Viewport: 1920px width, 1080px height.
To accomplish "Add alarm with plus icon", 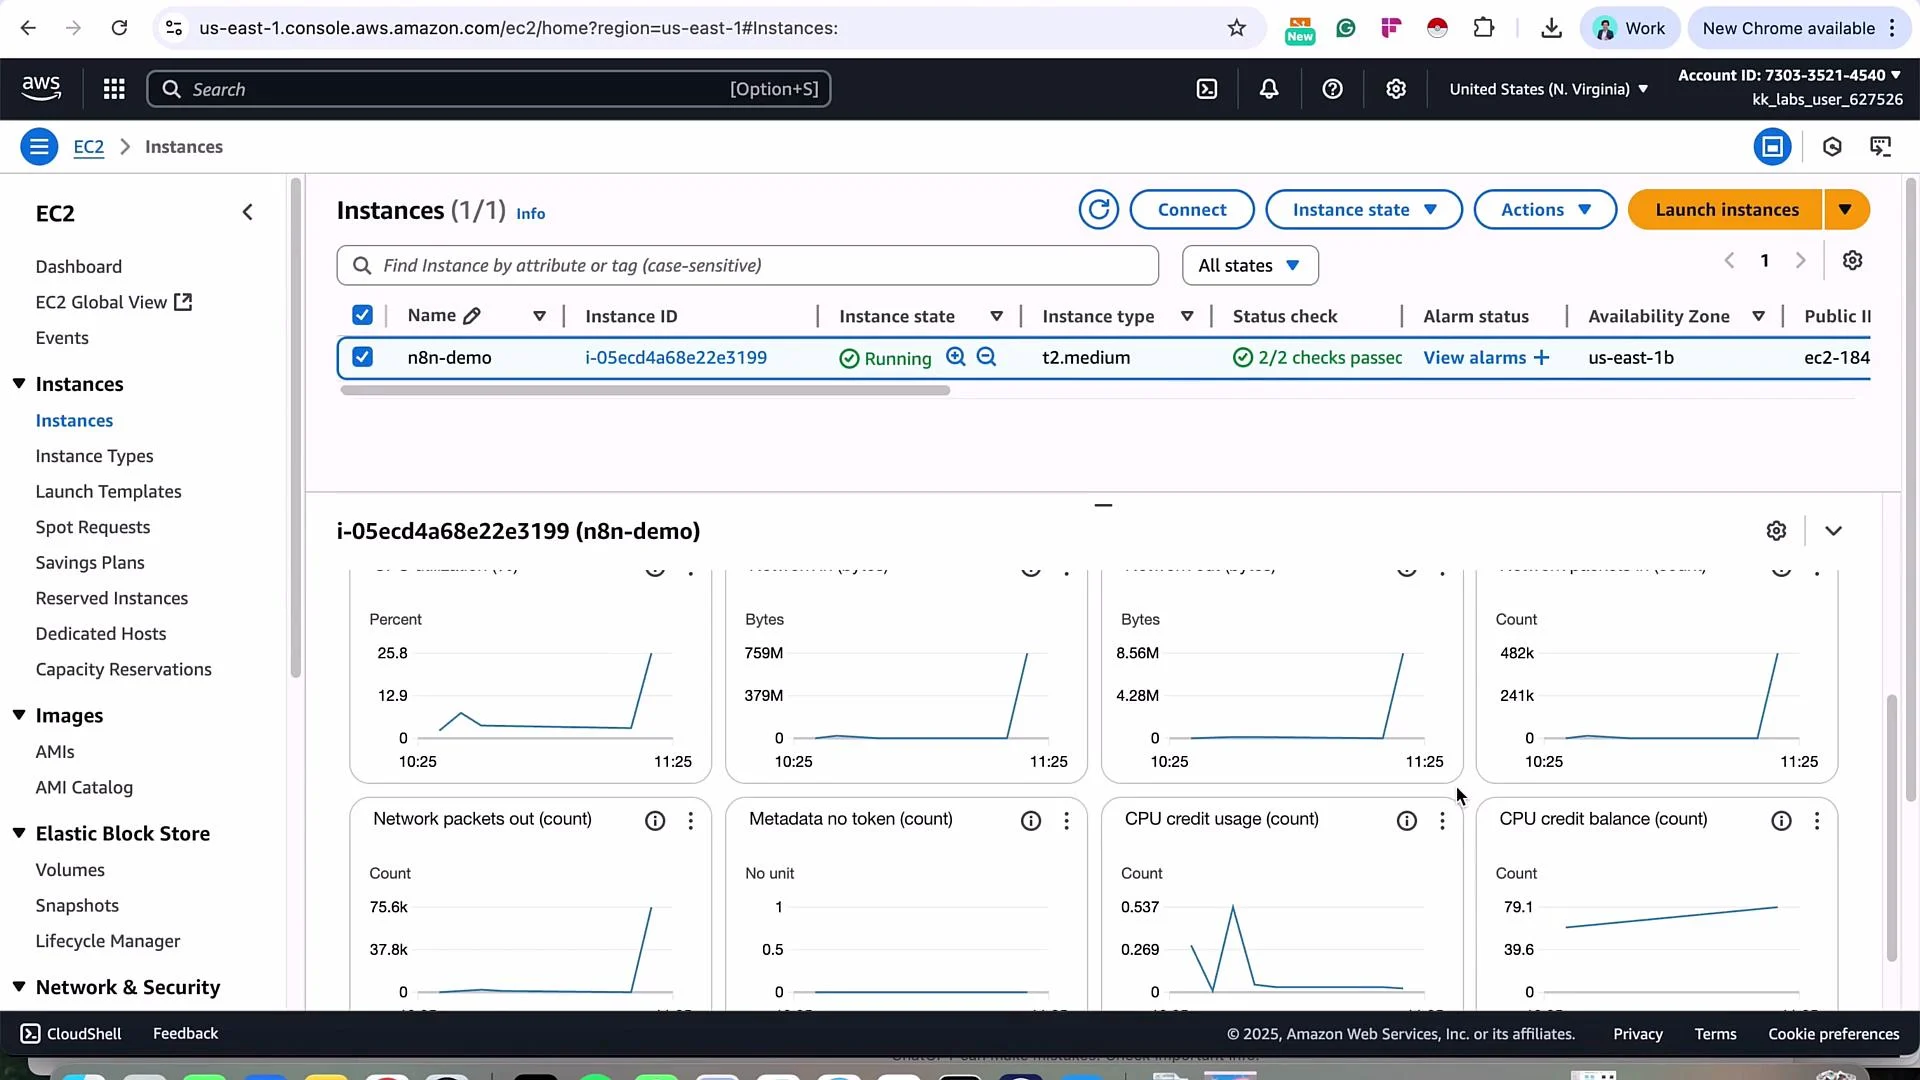I will pyautogui.click(x=1541, y=357).
